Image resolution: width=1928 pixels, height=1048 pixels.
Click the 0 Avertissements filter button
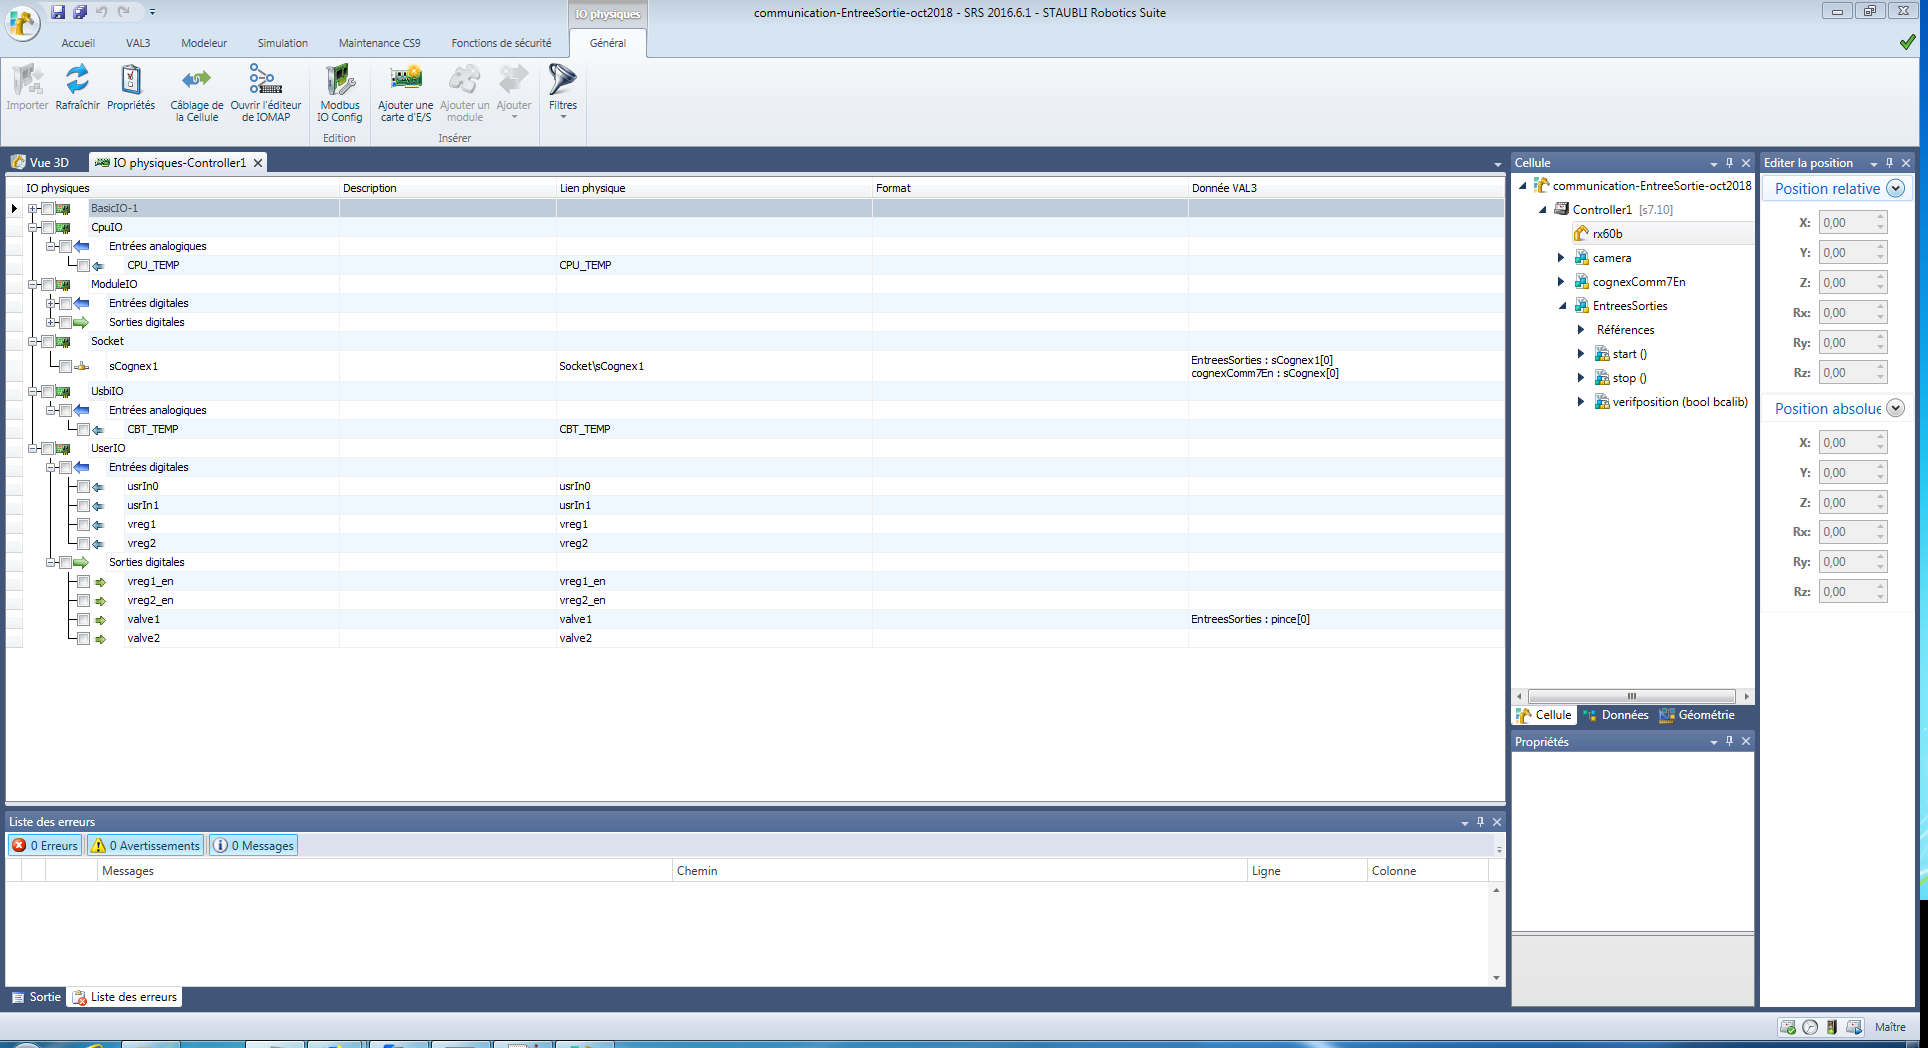[146, 846]
